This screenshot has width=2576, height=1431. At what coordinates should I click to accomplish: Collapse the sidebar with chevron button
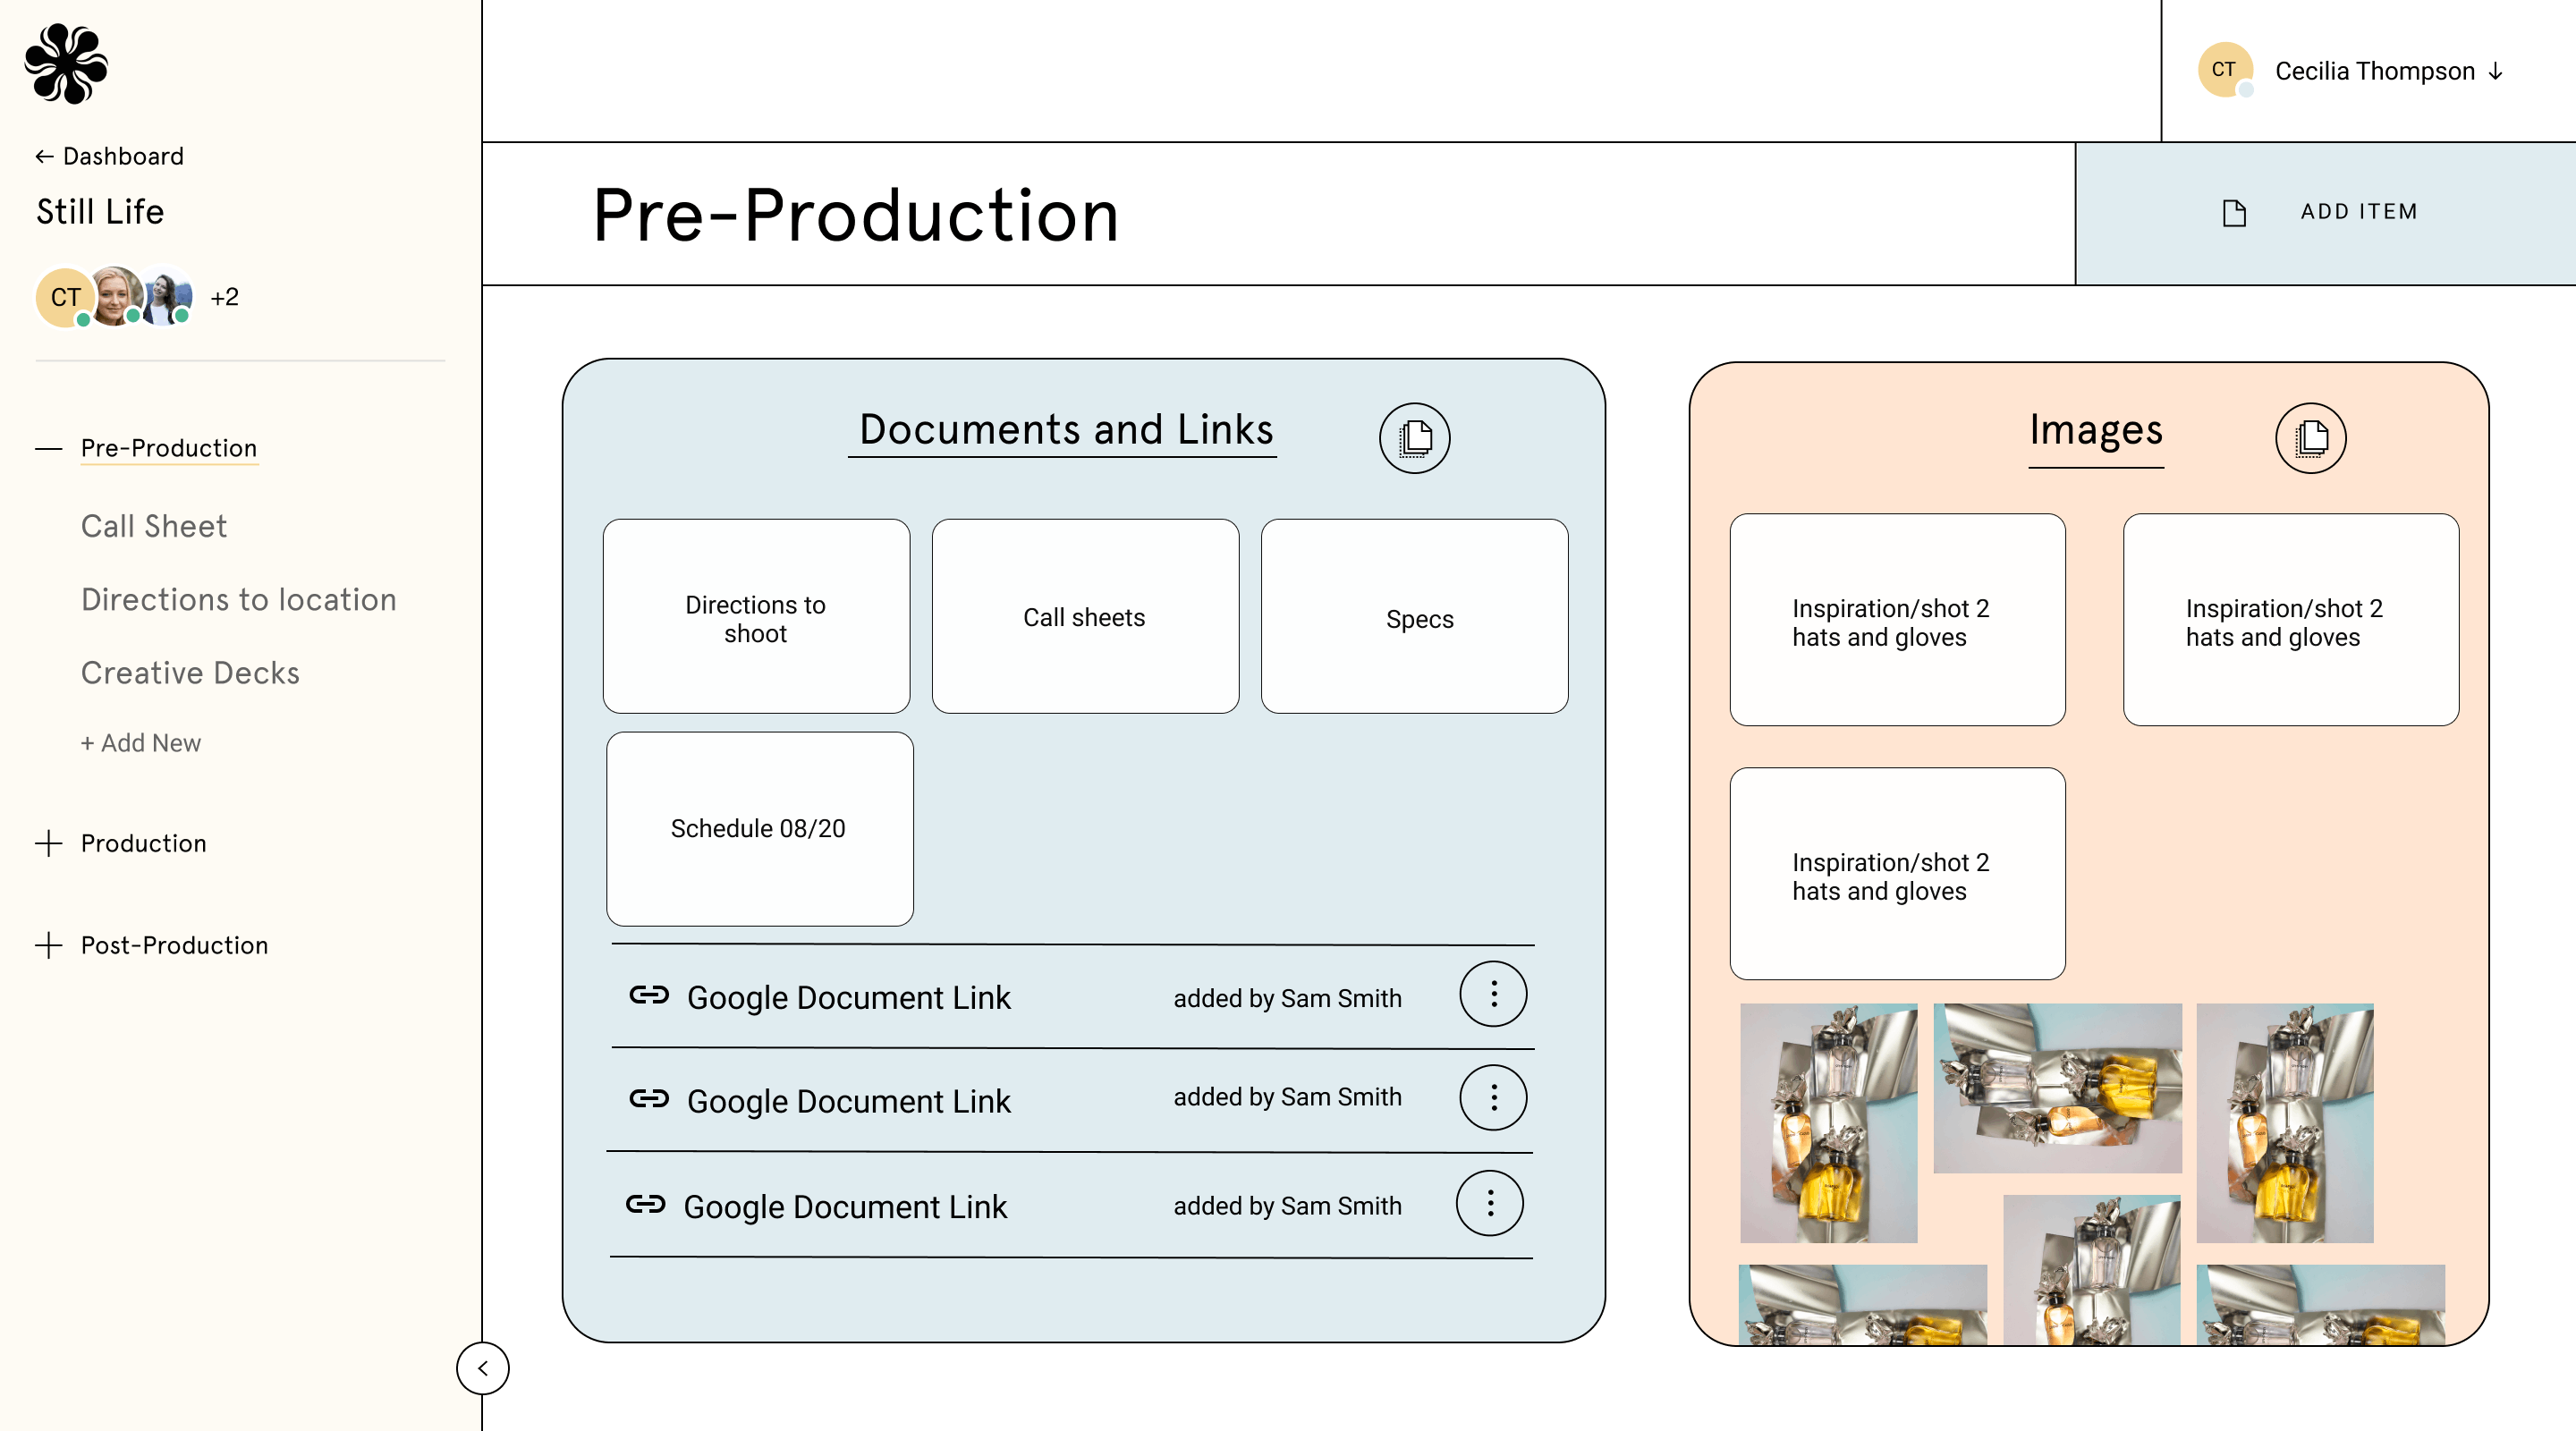[x=483, y=1368]
